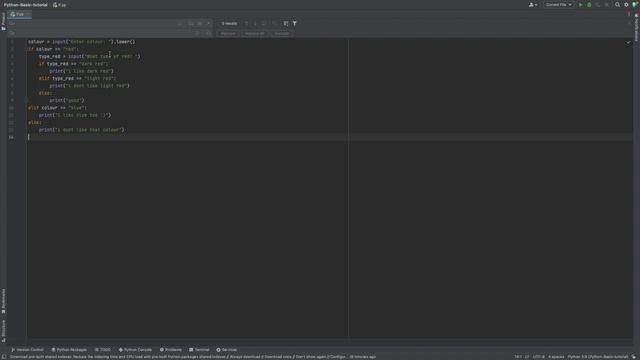The image size is (640, 360).
Task: Toggle Words option in the find bar
Action: point(200,24)
